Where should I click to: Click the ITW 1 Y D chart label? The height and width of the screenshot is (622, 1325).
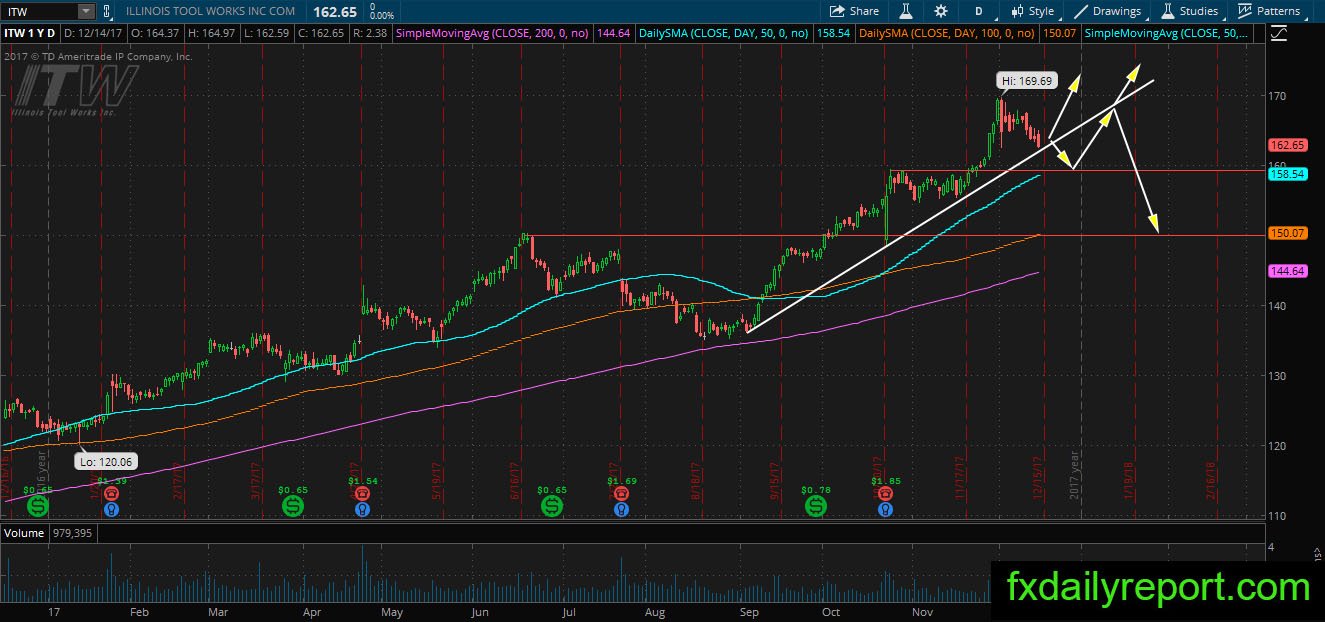[x=30, y=33]
